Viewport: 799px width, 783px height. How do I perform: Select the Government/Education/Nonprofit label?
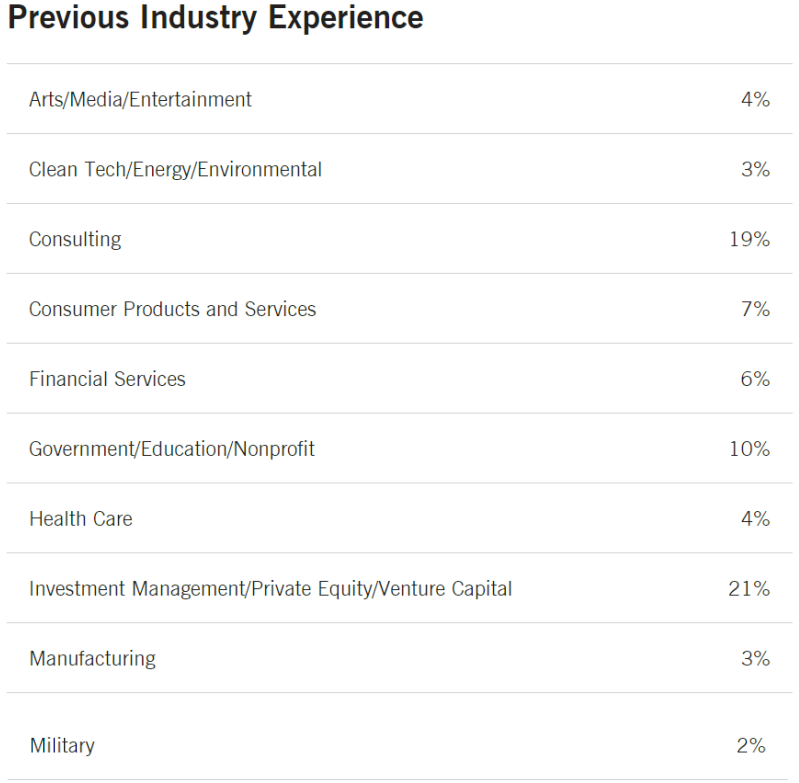click(x=171, y=450)
